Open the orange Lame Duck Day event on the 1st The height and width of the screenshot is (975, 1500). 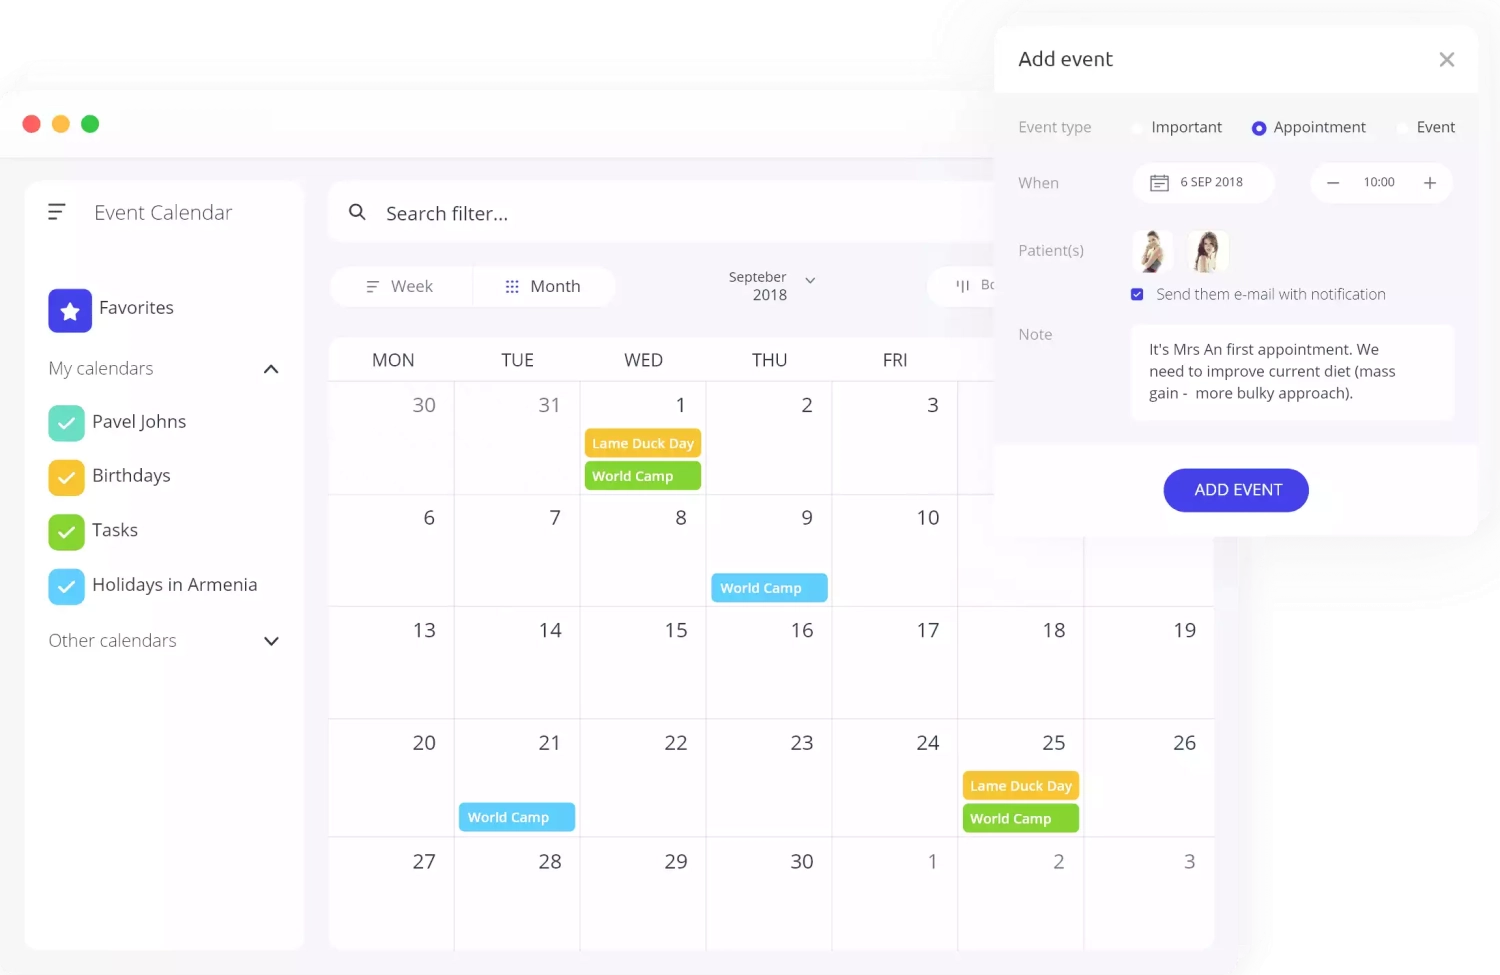pyautogui.click(x=642, y=443)
